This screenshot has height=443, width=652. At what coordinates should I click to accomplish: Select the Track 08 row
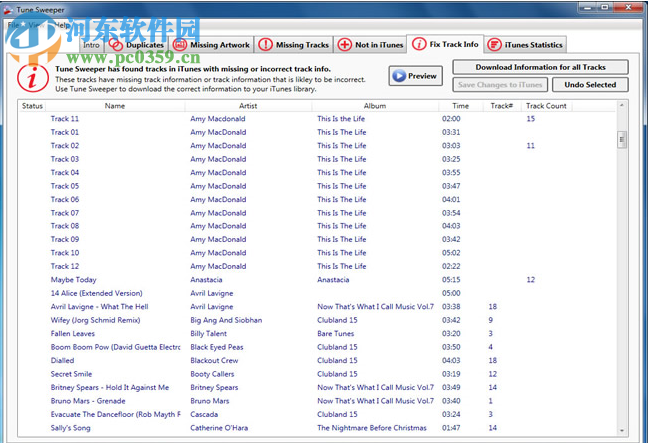coord(316,226)
